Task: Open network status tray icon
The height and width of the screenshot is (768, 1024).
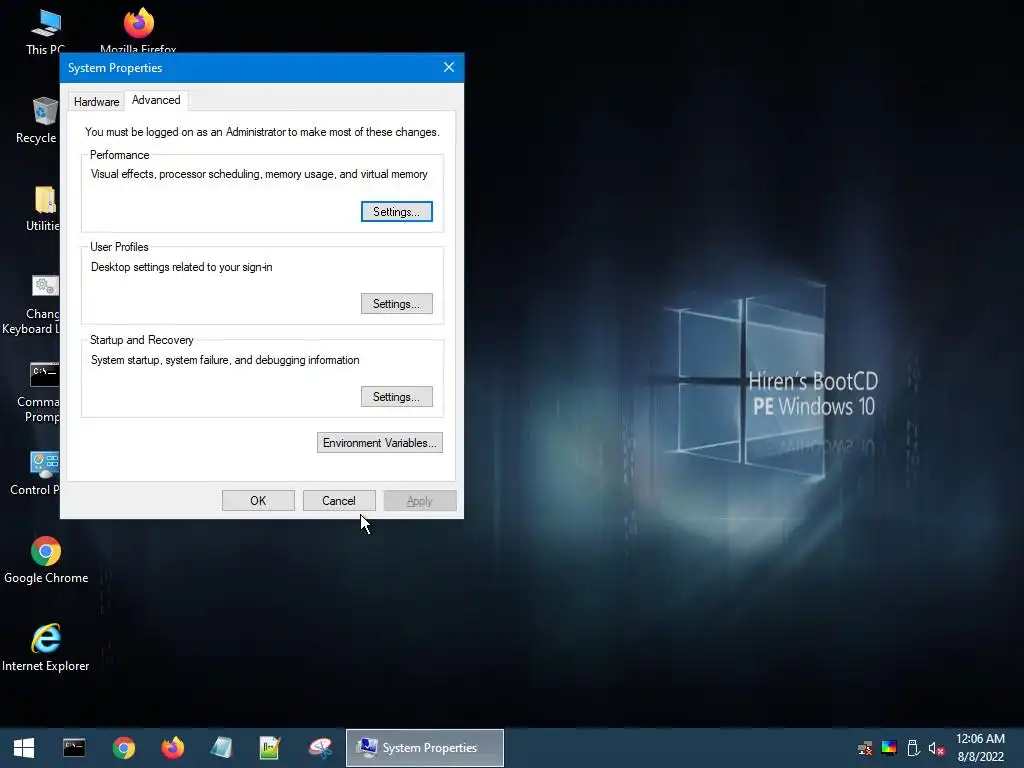Action: pos(865,748)
